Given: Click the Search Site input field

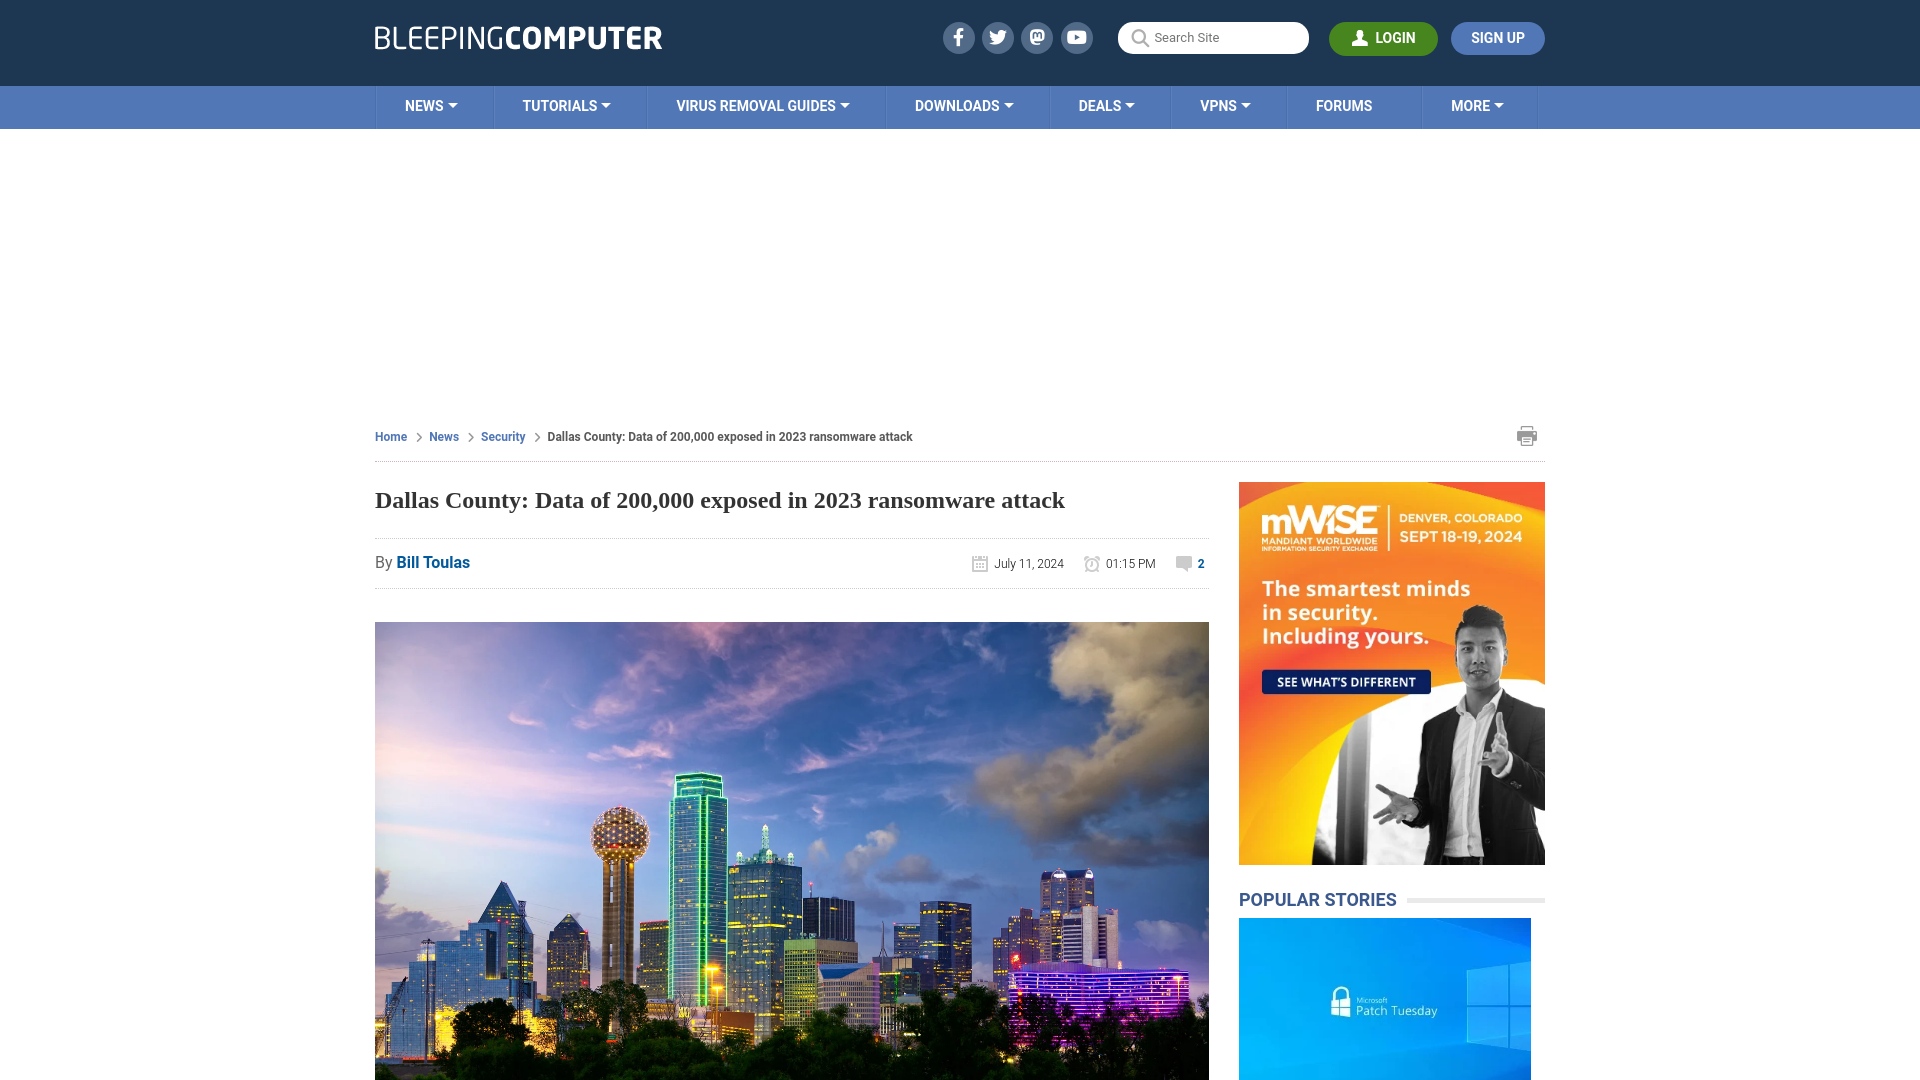Looking at the screenshot, I should [1213, 38].
